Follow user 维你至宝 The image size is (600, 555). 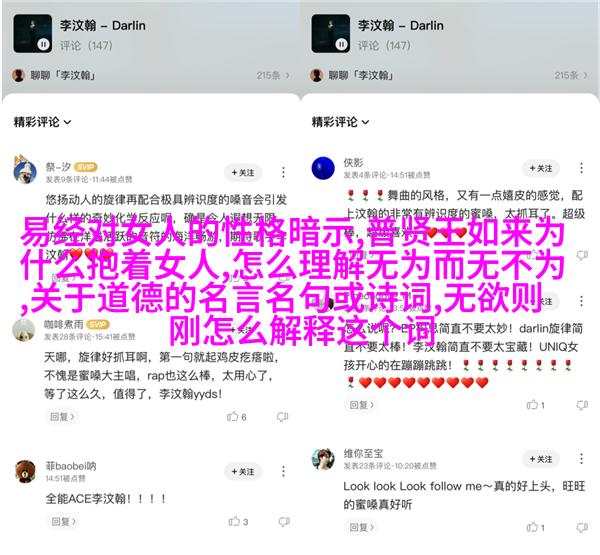click(541, 459)
